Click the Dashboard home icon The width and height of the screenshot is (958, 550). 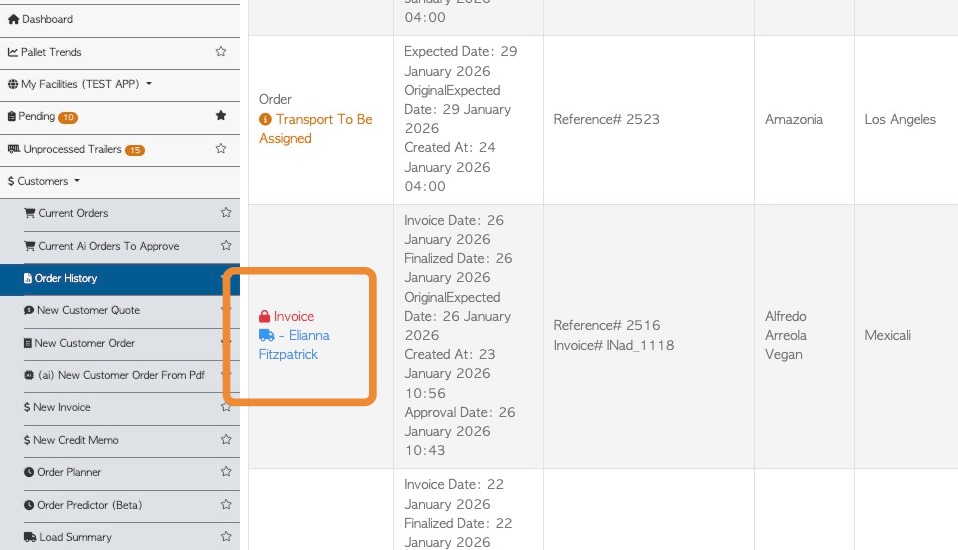[13, 19]
